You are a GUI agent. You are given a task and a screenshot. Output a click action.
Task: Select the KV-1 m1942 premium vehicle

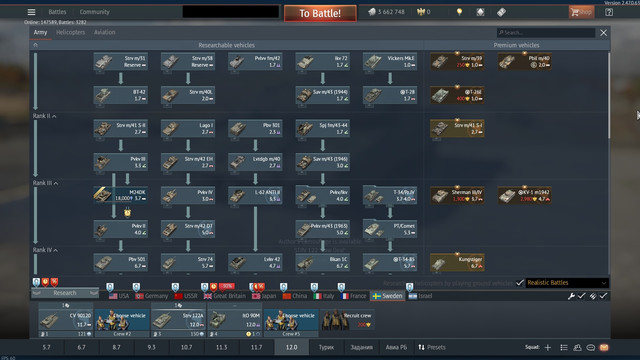click(525, 196)
